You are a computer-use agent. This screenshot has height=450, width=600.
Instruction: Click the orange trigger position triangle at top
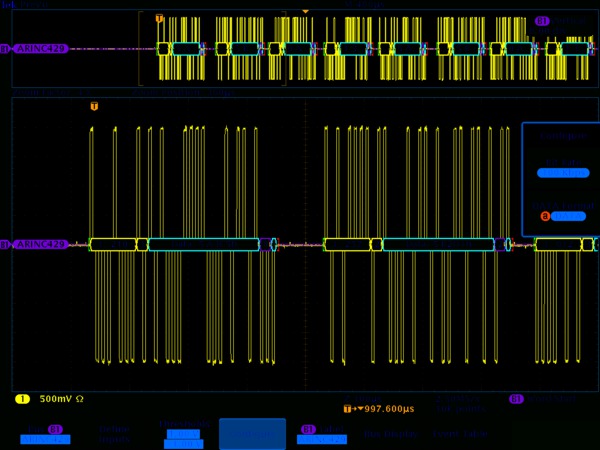[x=306, y=12]
